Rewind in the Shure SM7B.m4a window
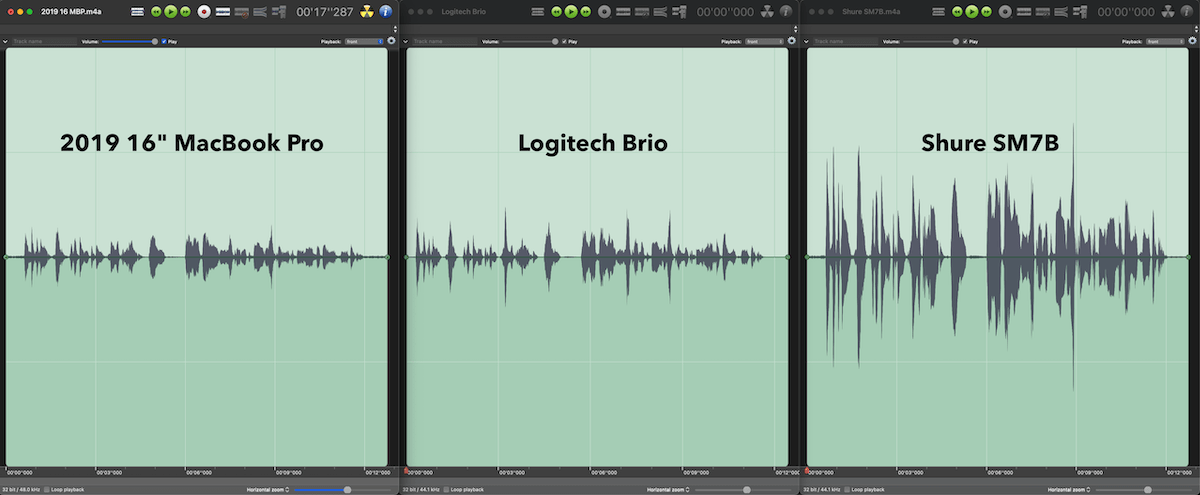The image size is (1200, 495). coord(957,12)
